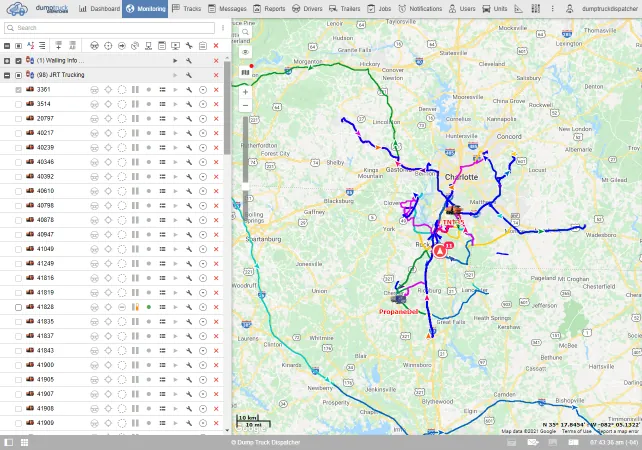642x450 pixels.
Task: Toggle the Waiting Info group checkbox
Action: point(18,61)
